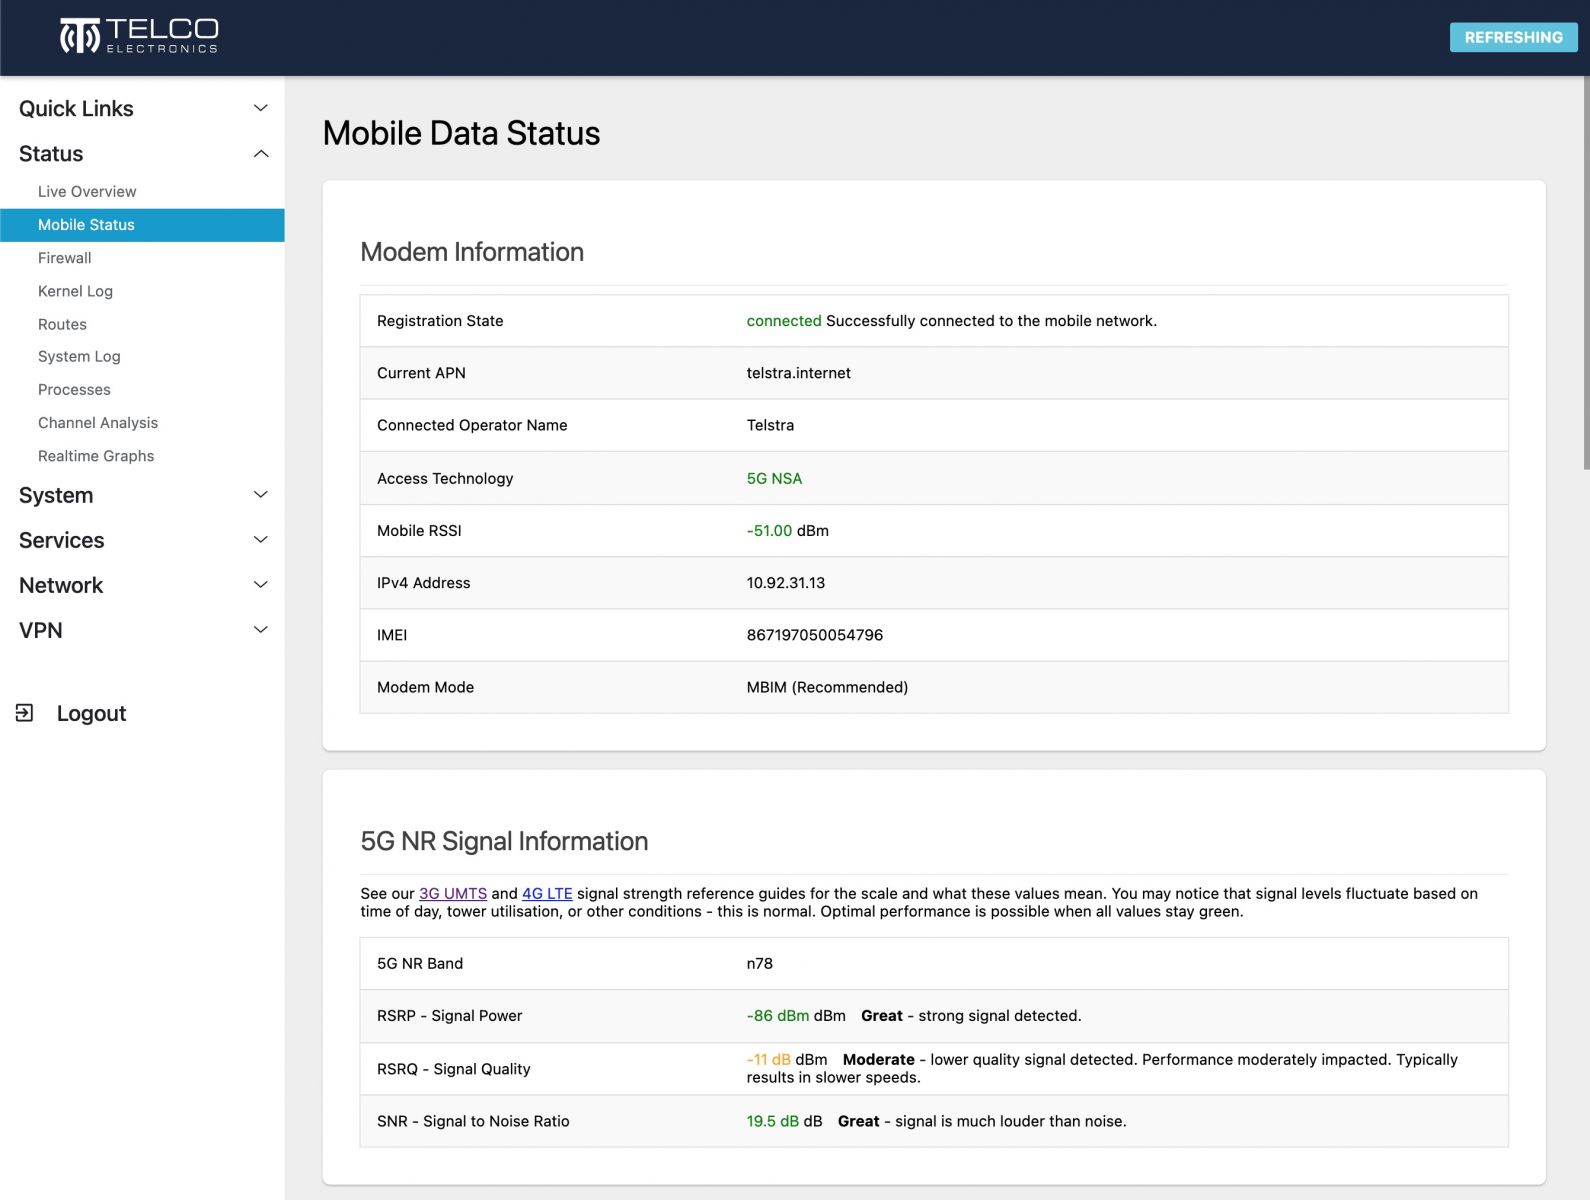Click the n78 band value
Viewport: 1590px width, 1200px height.
point(759,963)
